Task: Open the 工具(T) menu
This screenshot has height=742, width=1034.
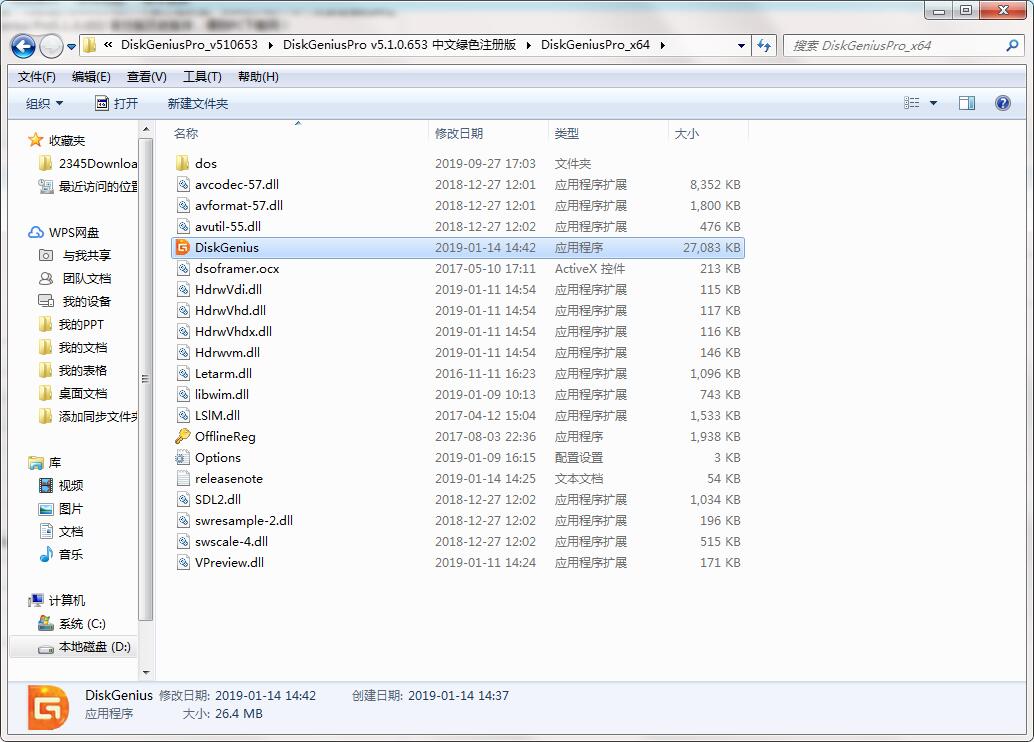Action: point(202,77)
